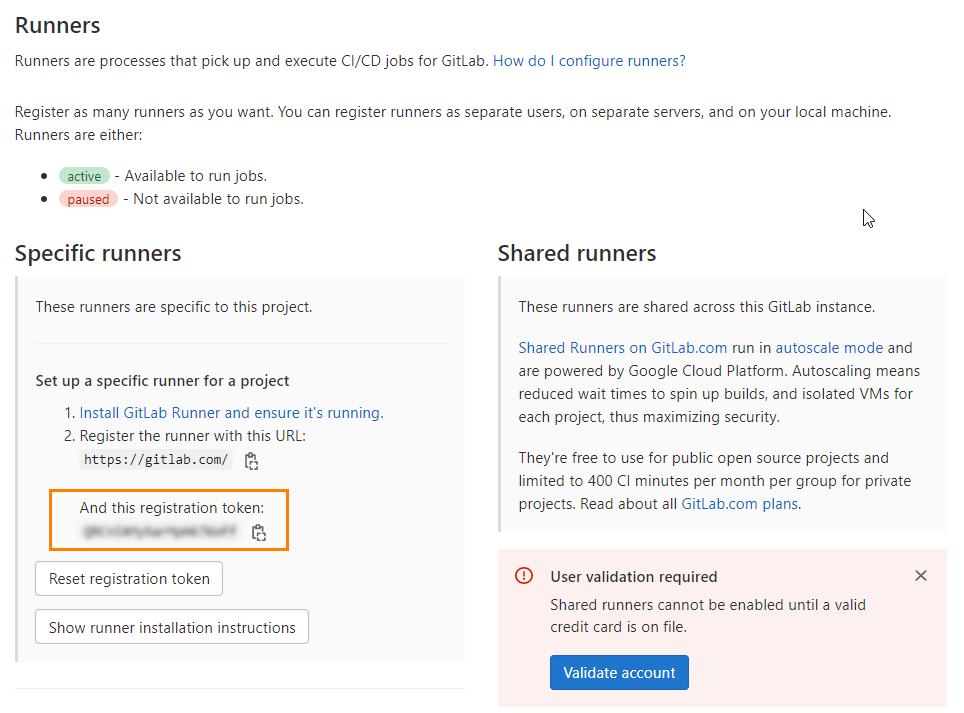Open the How do I configure runners link
The width and height of the screenshot is (964, 713).
[589, 61]
